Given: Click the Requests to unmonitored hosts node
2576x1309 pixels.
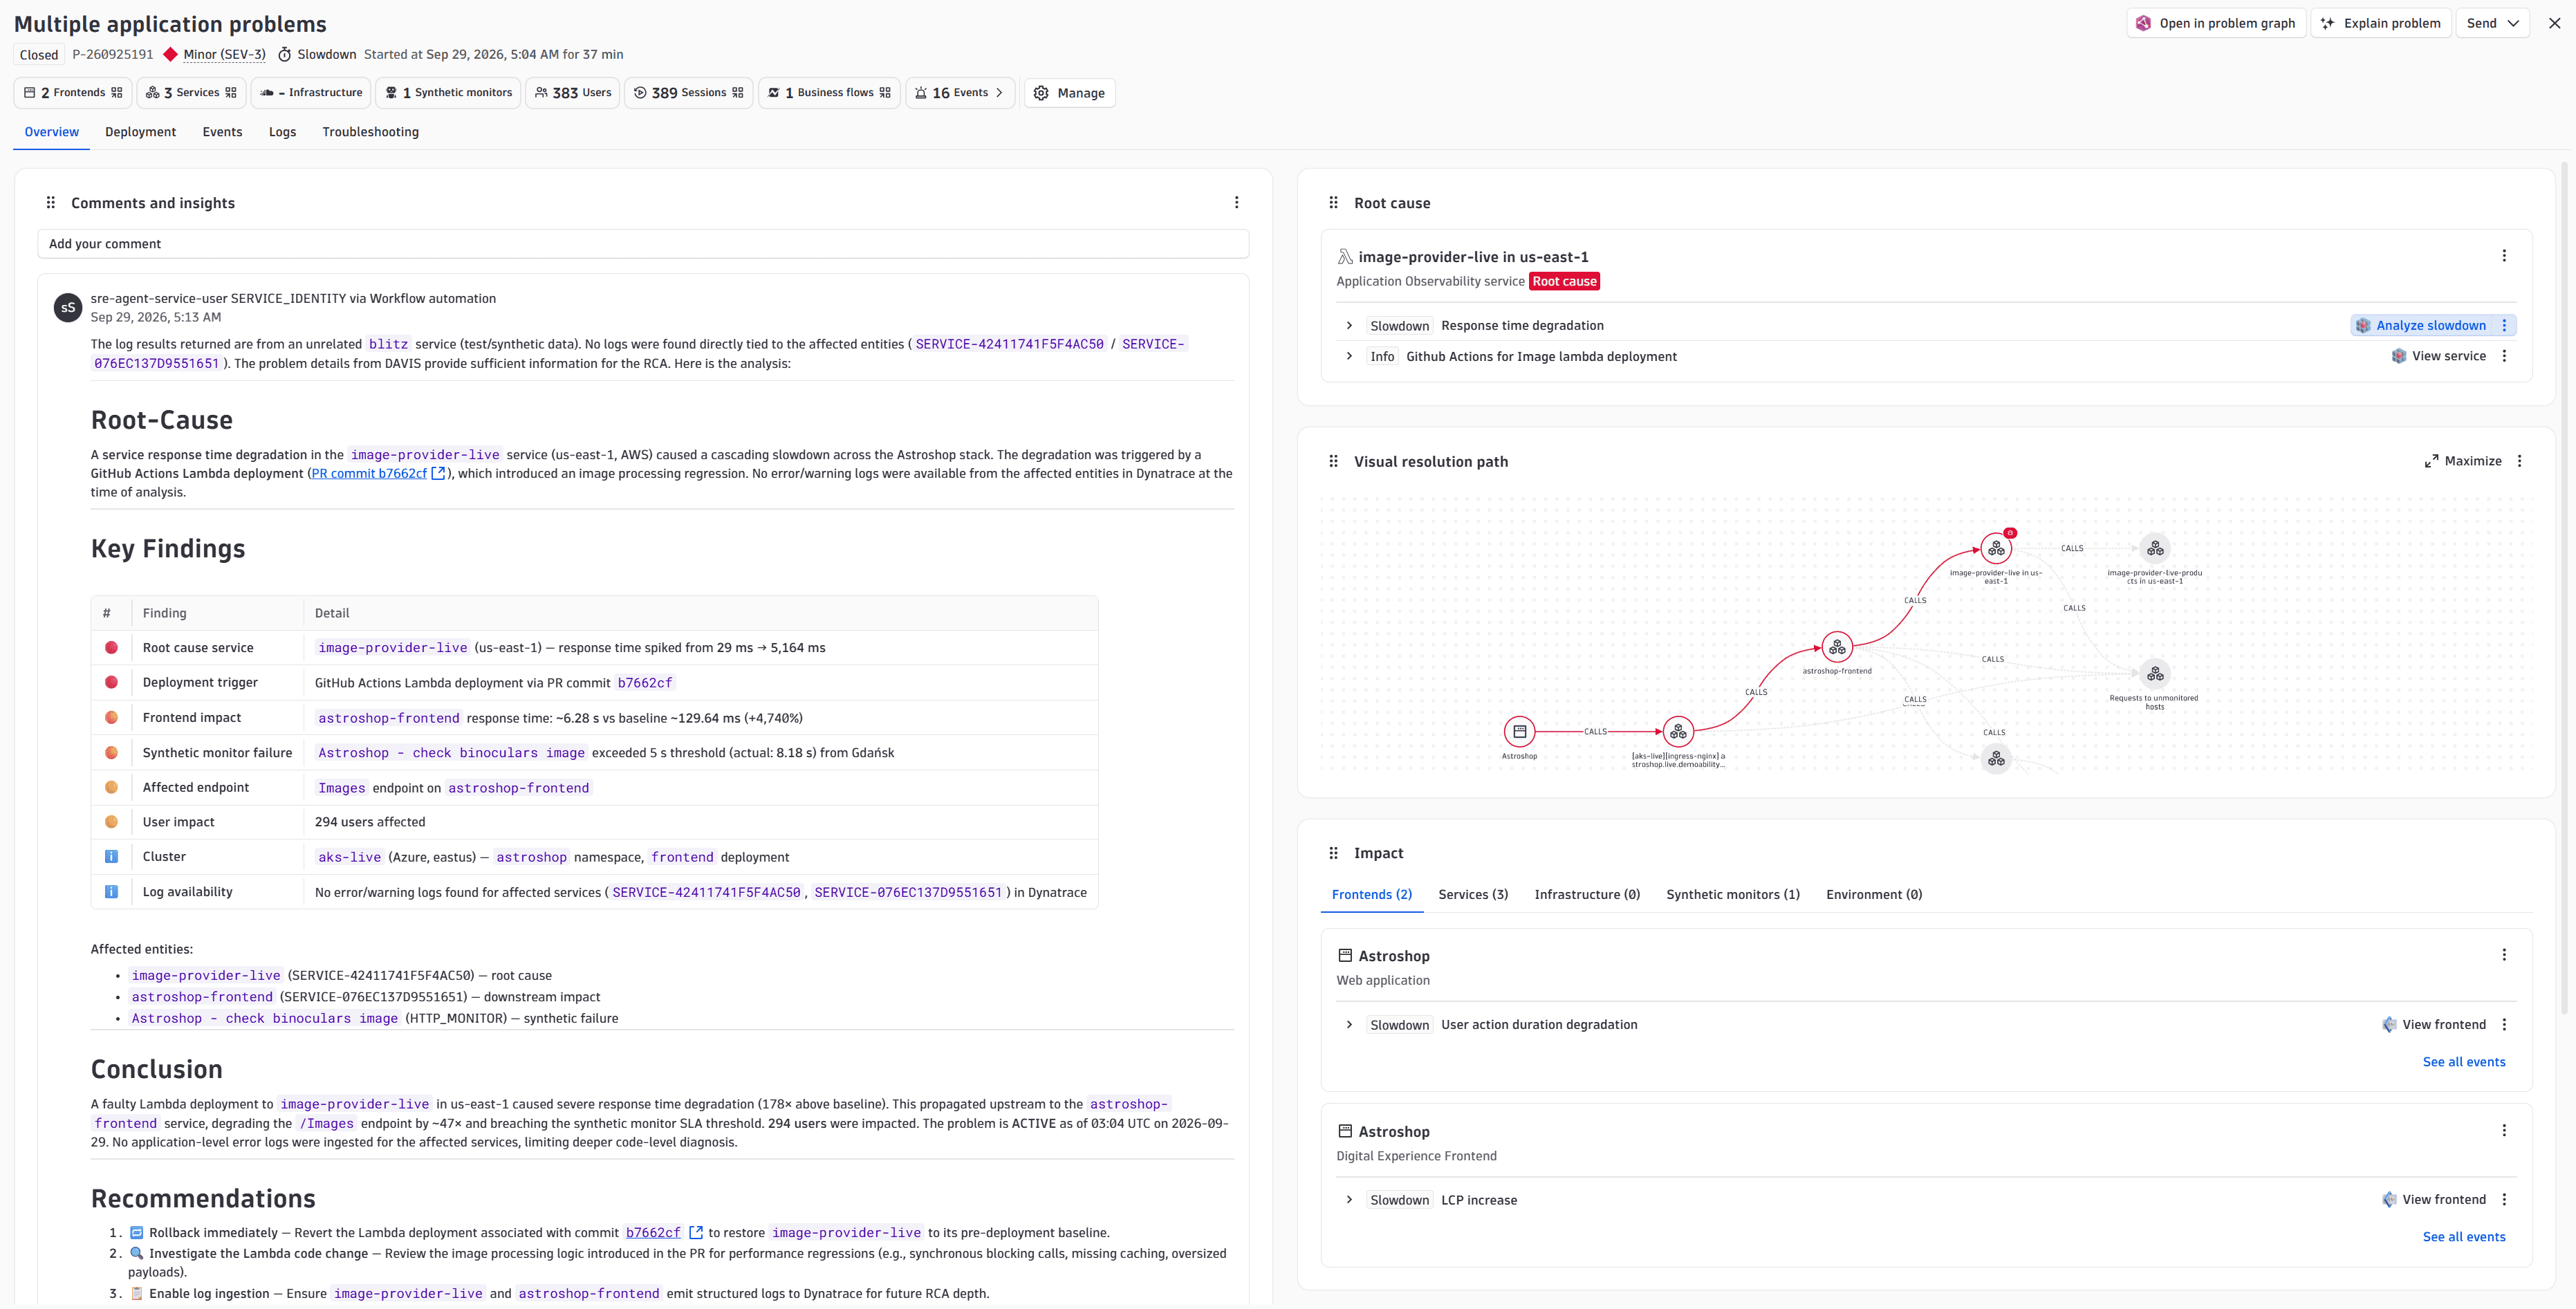Looking at the screenshot, I should tap(2155, 674).
